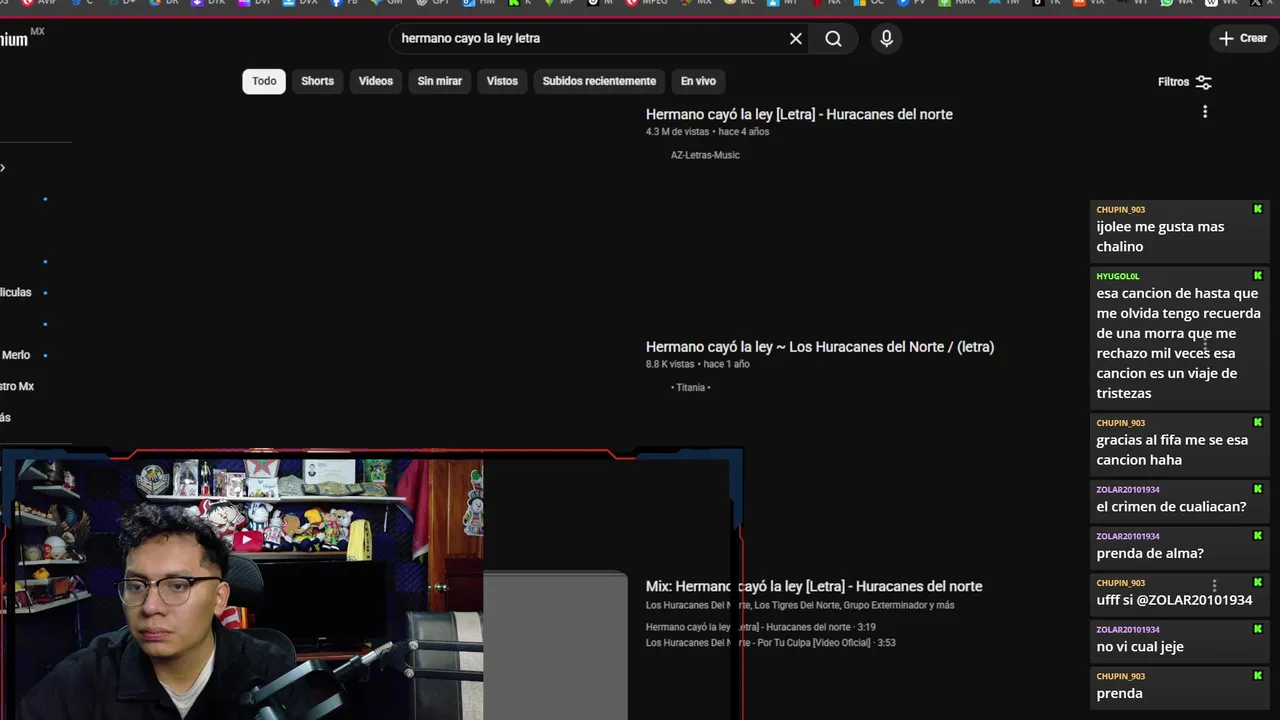The image size is (1280, 720).
Task: Click chat message 'gracias al fifa me se esa cancion haha'
Action: [x=1172, y=450]
